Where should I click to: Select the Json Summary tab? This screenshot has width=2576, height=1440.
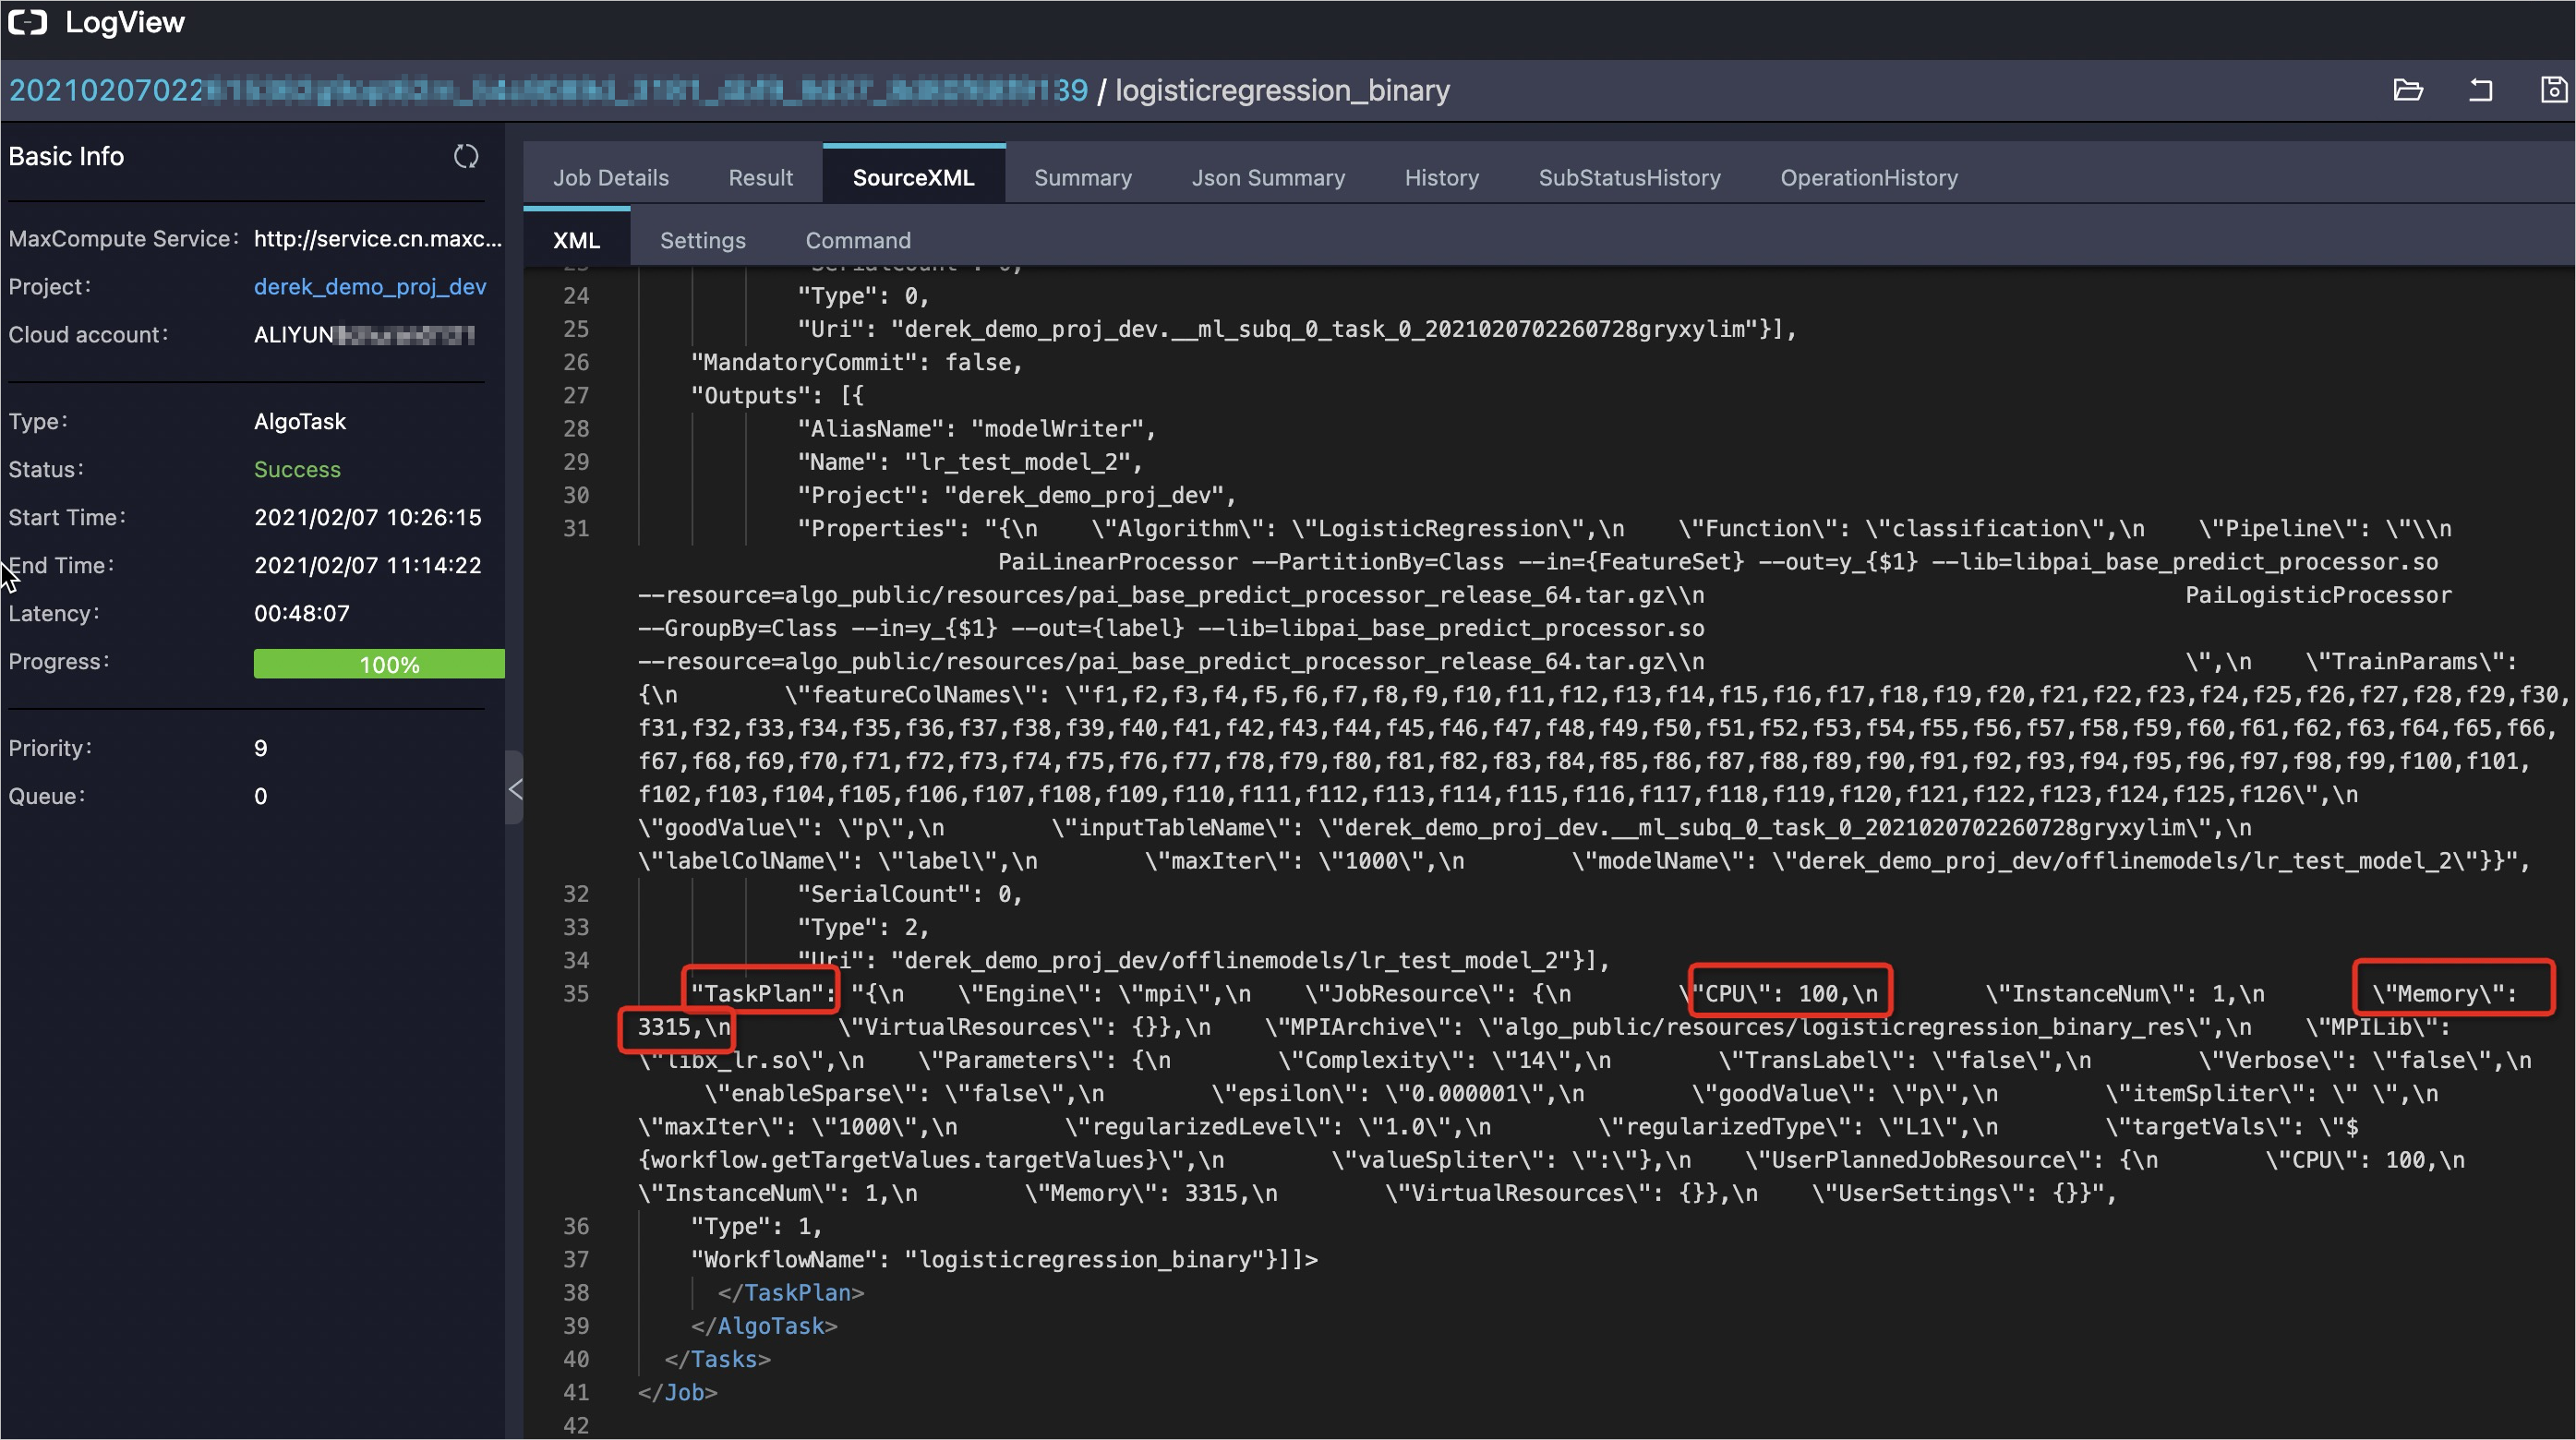pyautogui.click(x=1268, y=177)
